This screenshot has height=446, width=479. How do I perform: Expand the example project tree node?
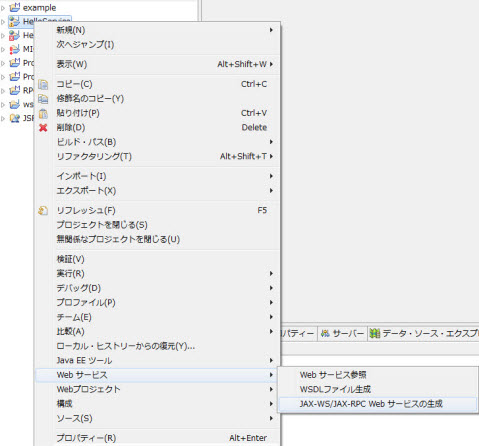tap(3, 8)
